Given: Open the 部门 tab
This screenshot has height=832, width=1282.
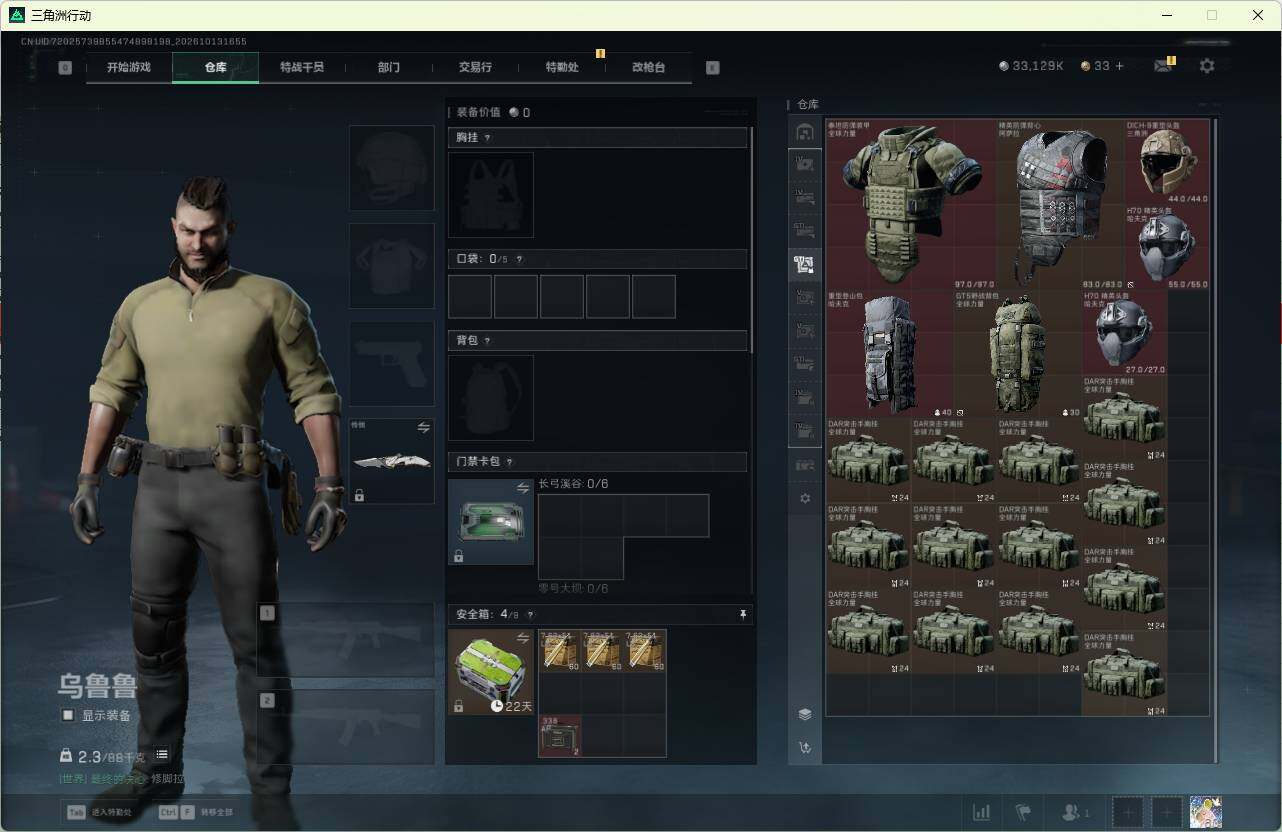Looking at the screenshot, I should [x=389, y=67].
